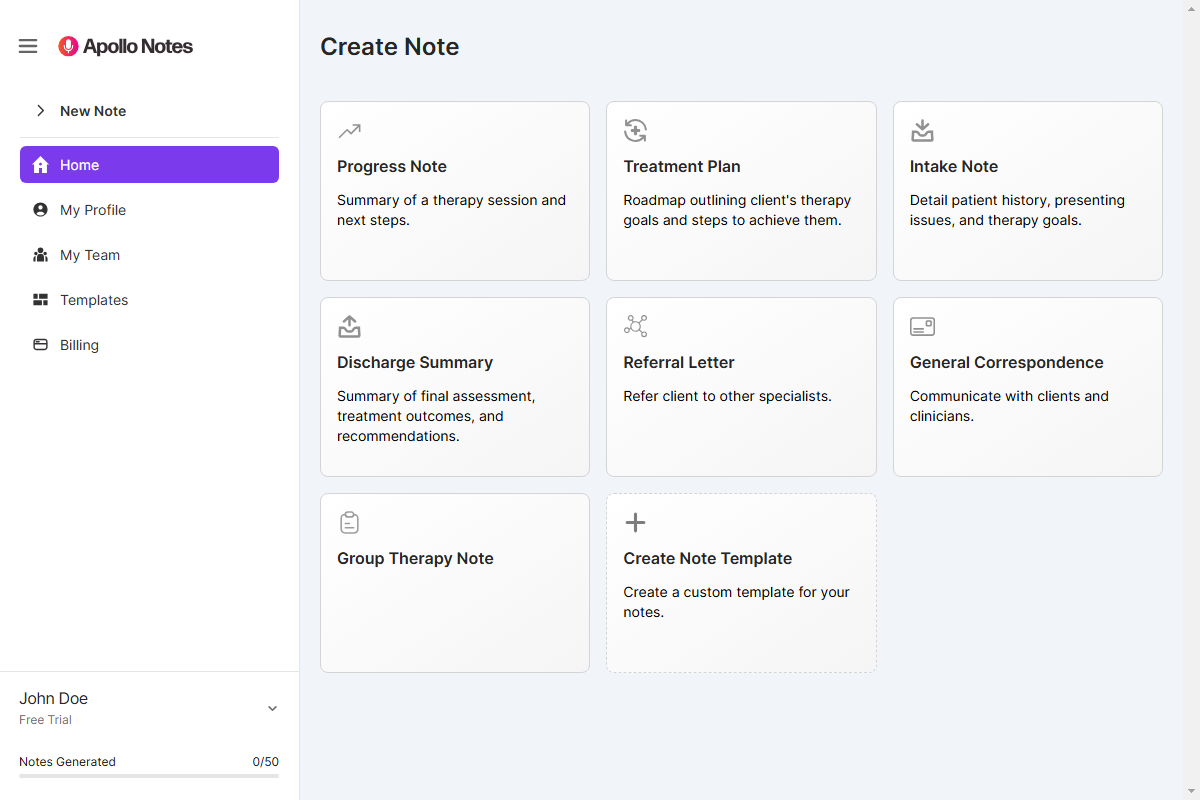
Task: Expand the John Doe account menu
Action: [271, 707]
